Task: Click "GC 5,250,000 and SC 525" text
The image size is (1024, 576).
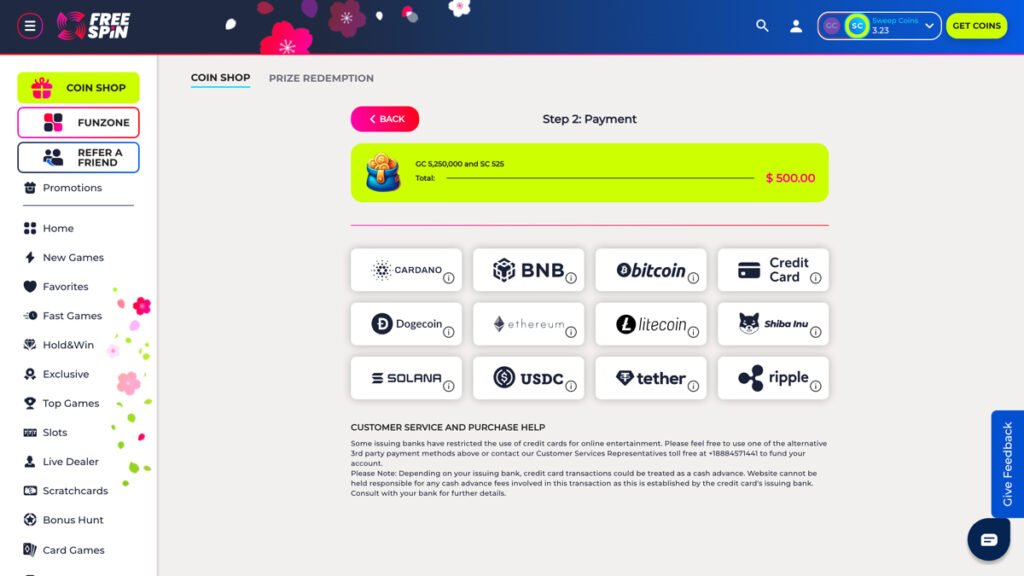Action: coord(460,164)
